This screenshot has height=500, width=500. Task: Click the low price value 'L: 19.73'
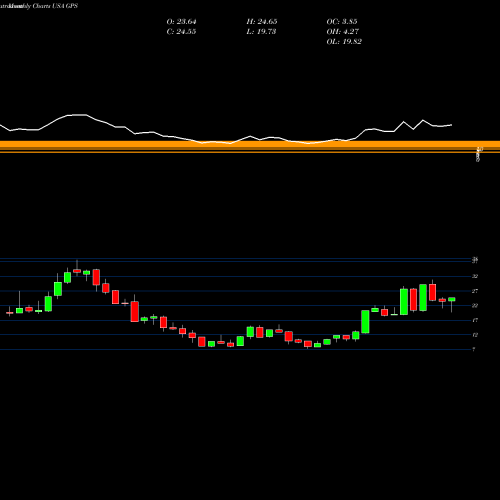[x=261, y=32]
